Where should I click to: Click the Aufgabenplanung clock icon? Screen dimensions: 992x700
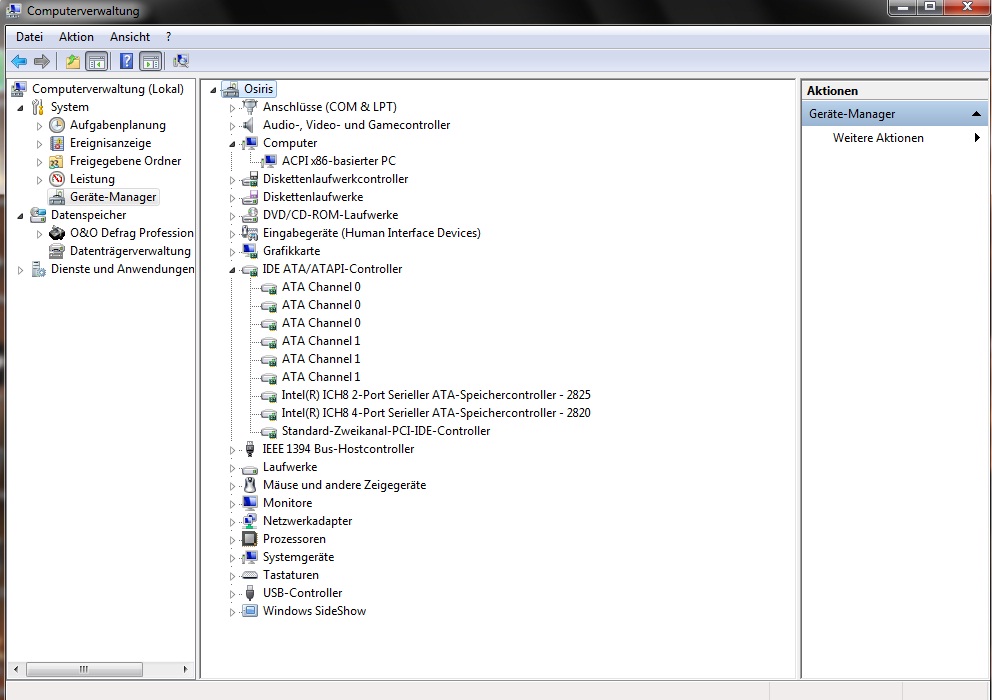(57, 125)
